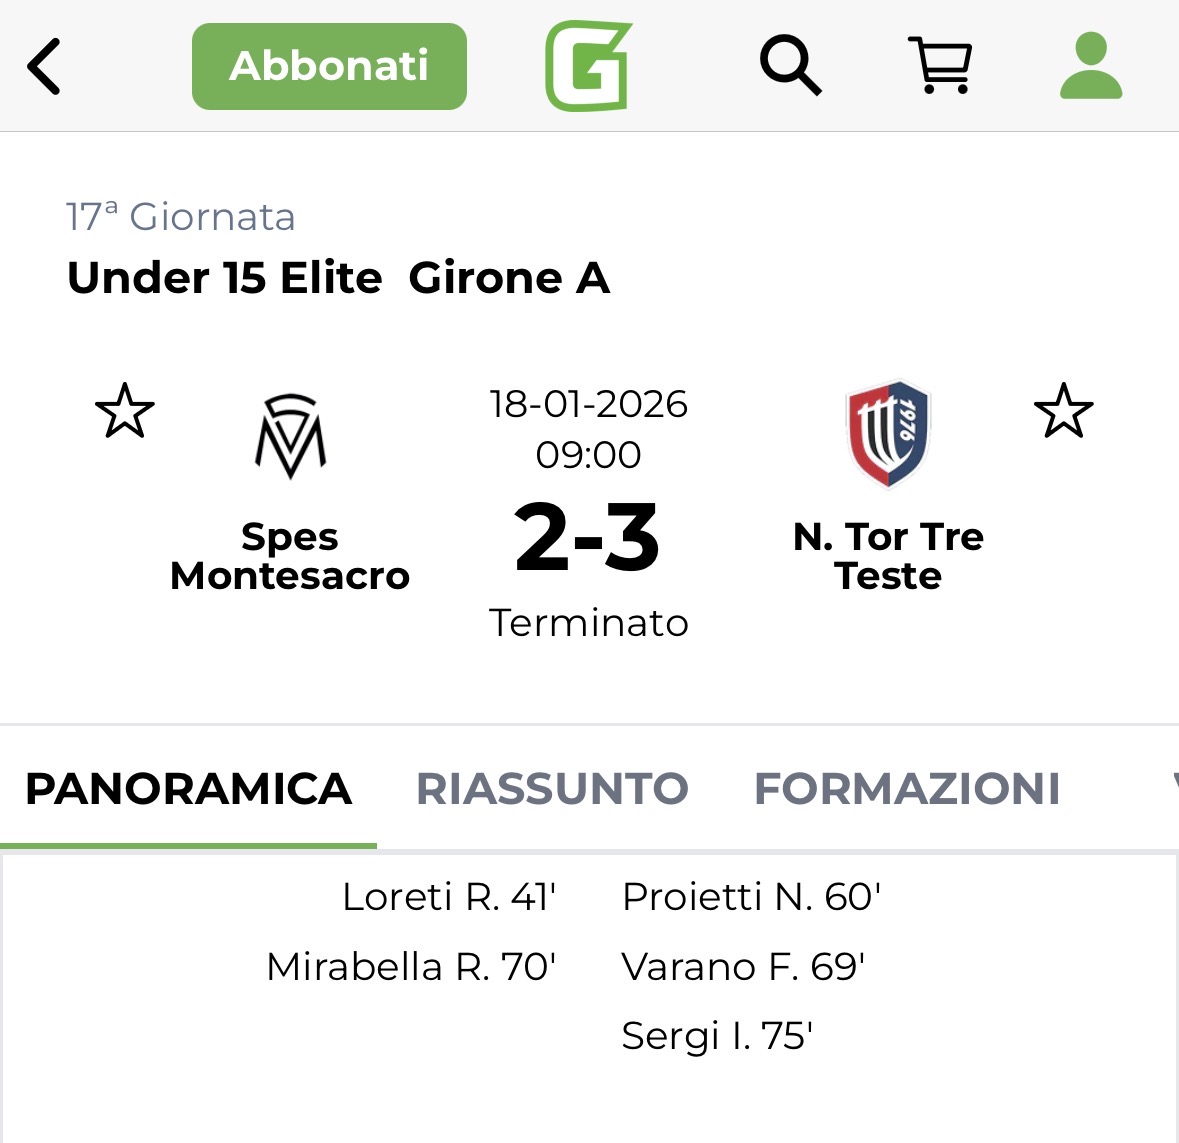Favorite Spes Montesacro with the star

point(125,411)
